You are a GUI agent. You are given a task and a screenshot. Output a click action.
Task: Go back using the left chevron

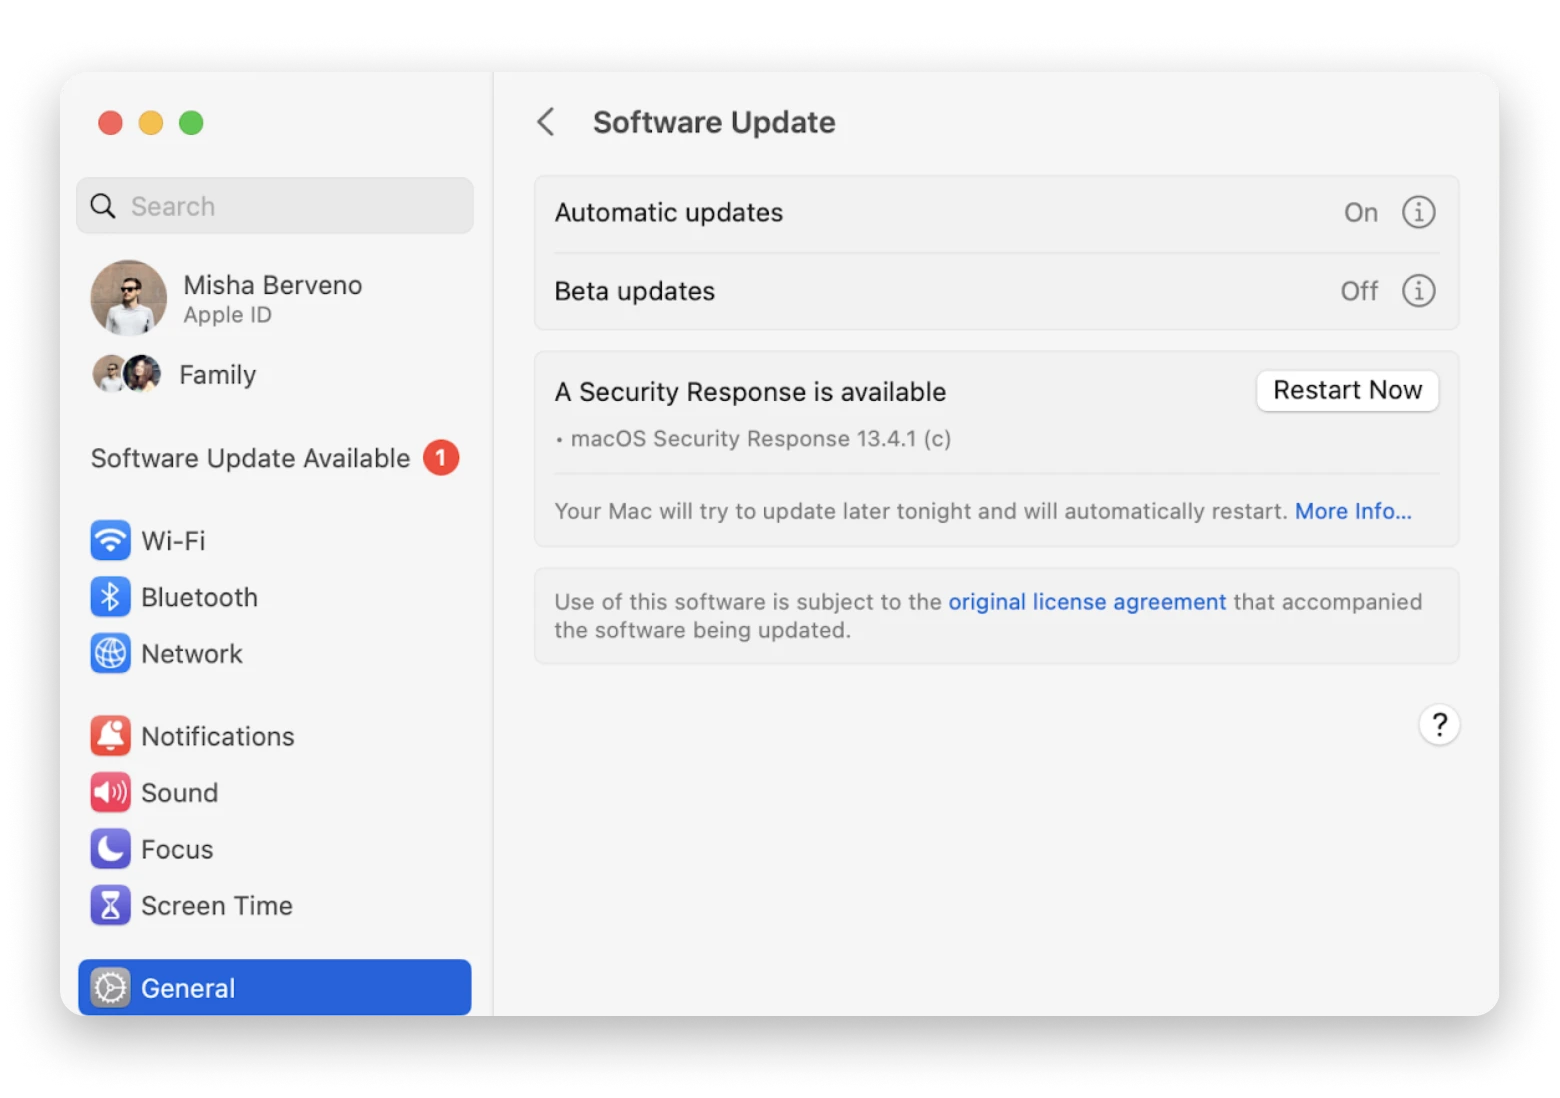546,122
